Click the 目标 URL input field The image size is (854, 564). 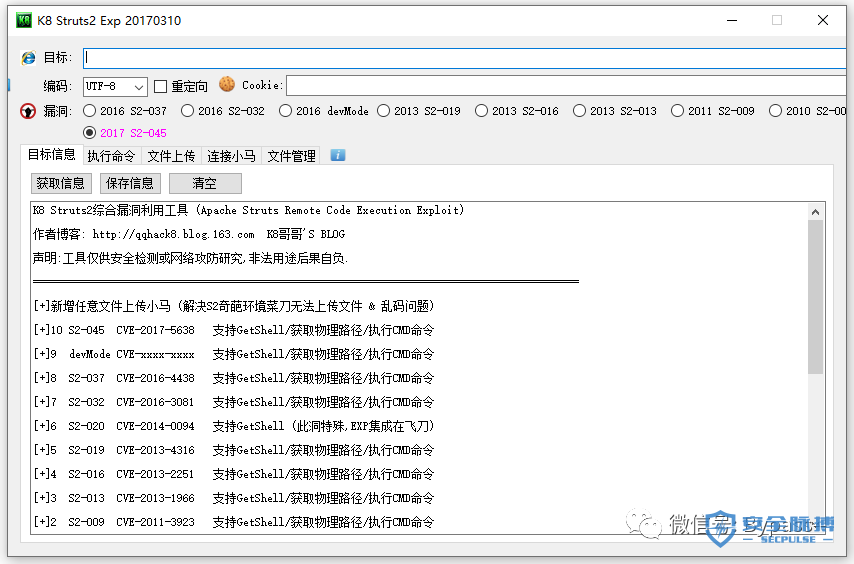click(x=465, y=58)
